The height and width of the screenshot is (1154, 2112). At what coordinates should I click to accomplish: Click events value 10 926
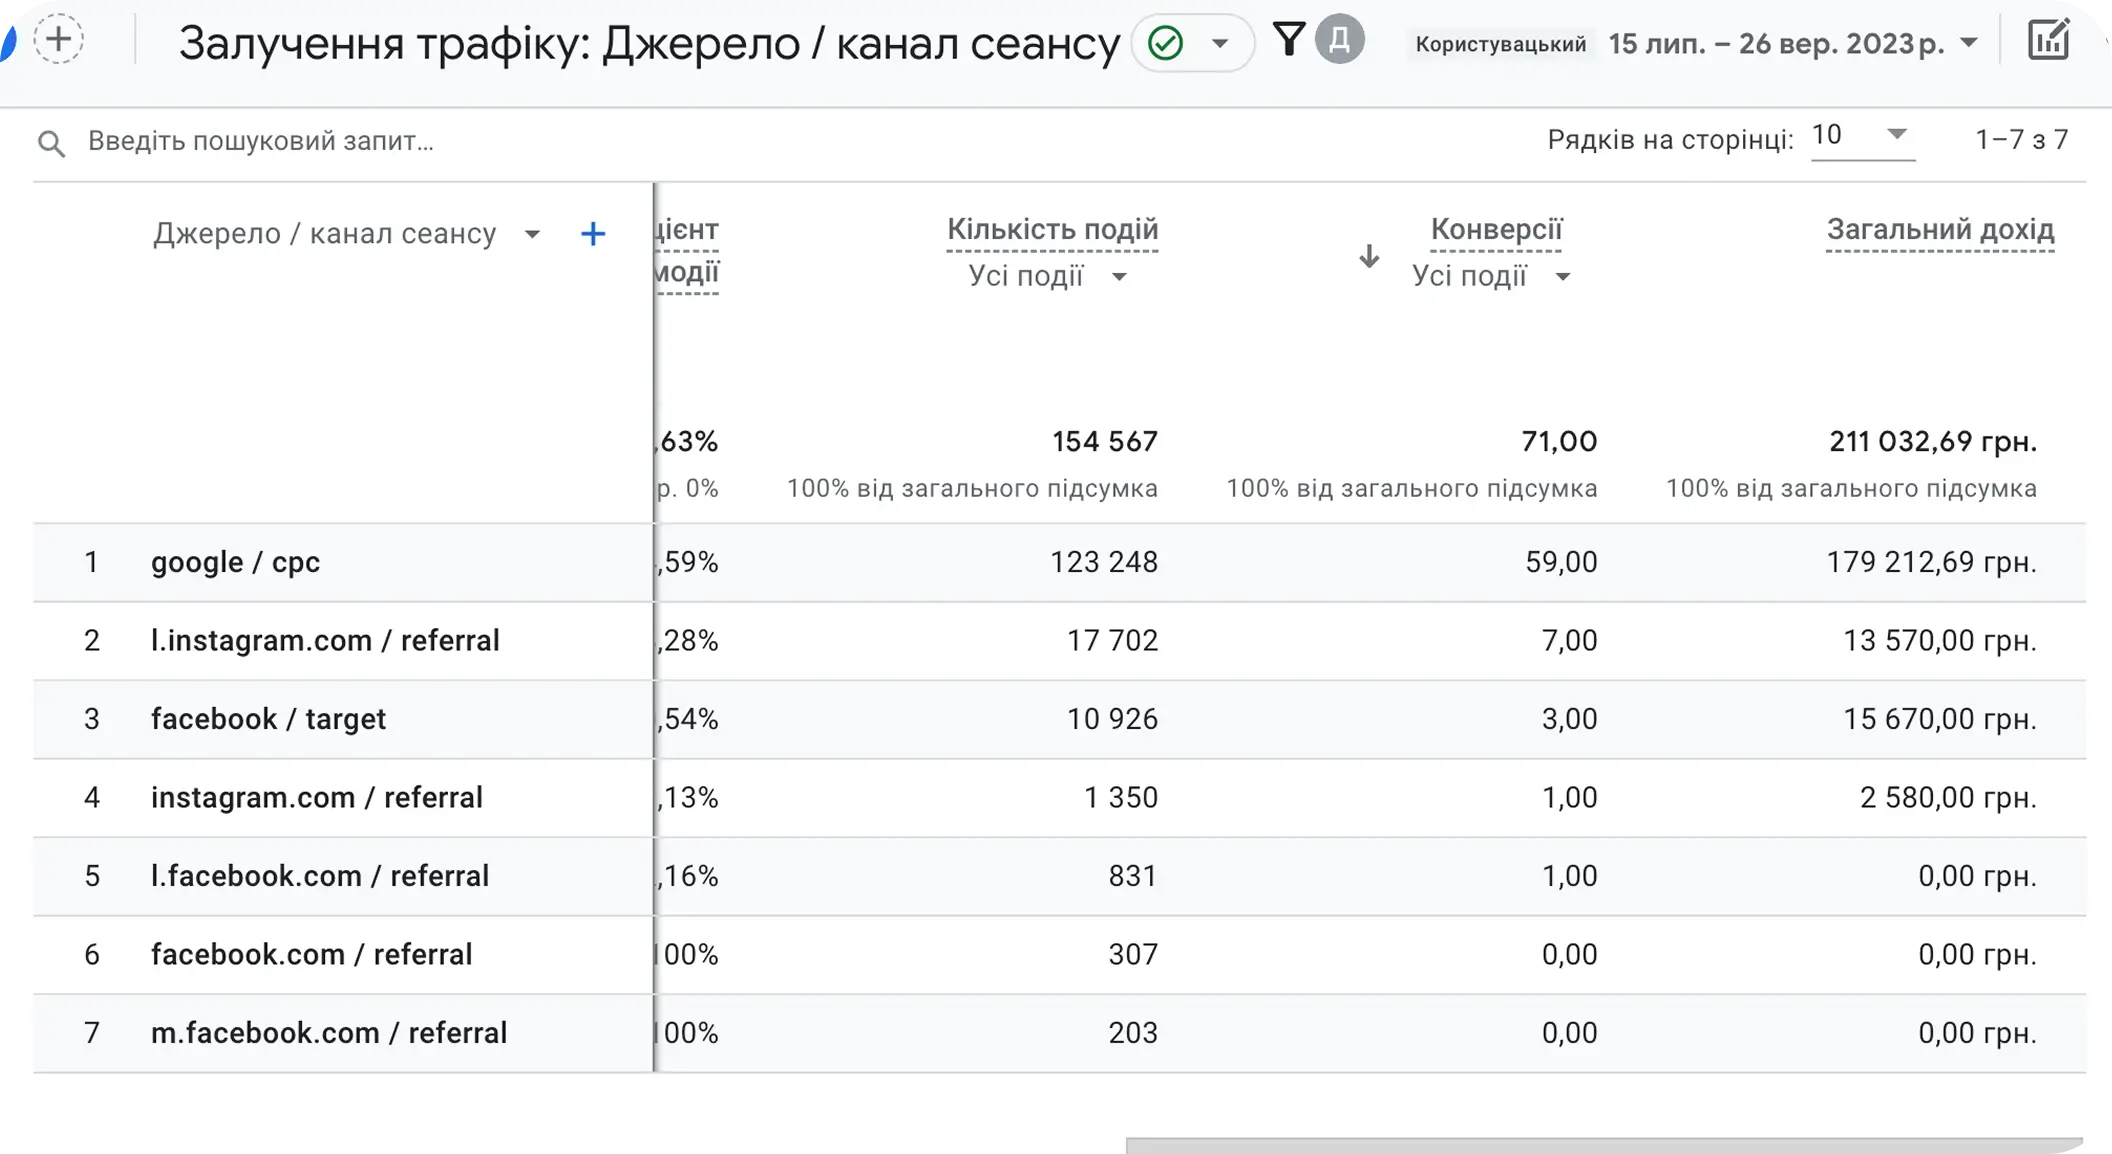coord(1112,719)
